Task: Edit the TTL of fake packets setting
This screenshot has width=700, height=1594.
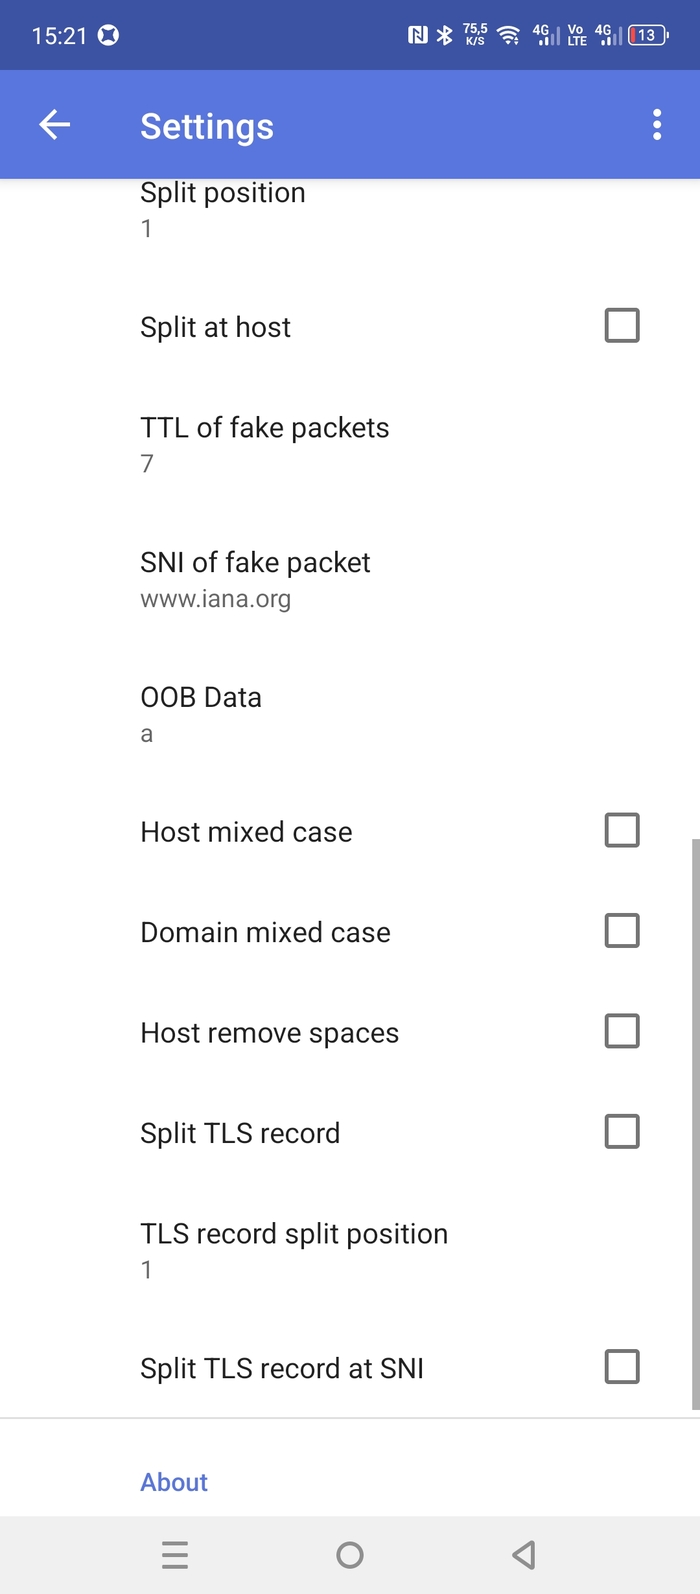Action: (265, 444)
